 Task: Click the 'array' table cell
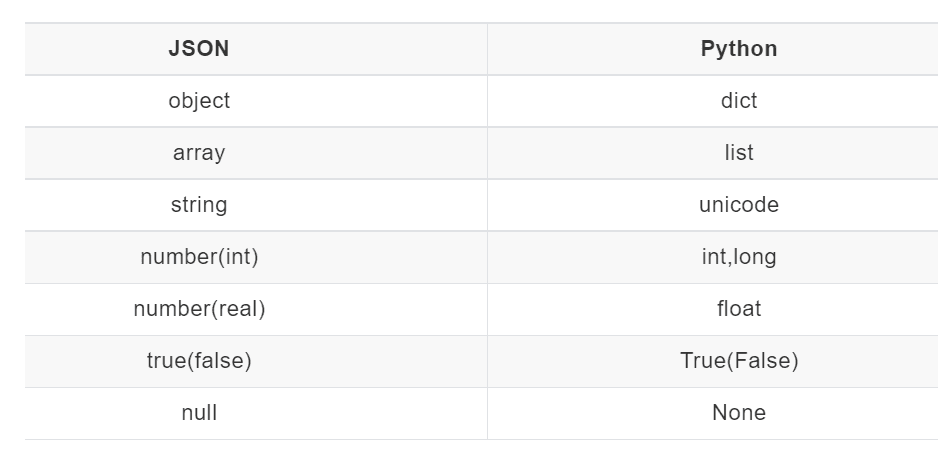(199, 153)
